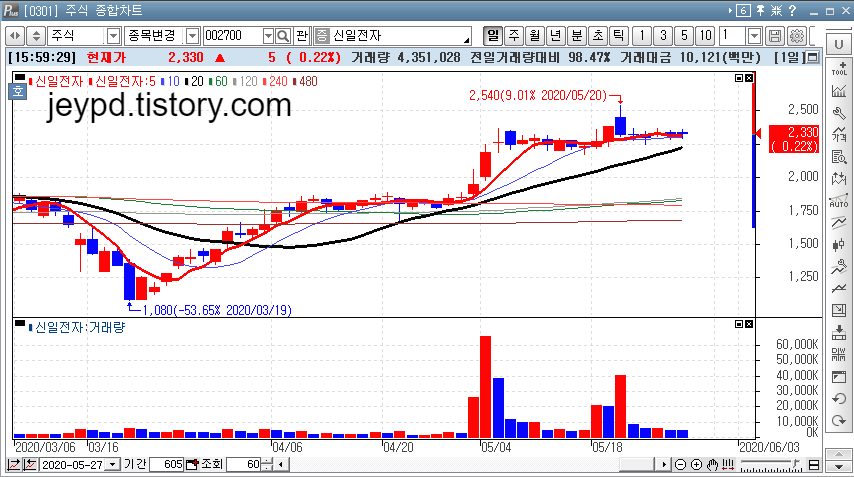
Task: Click the stock search magnifier icon
Action: tap(283, 36)
